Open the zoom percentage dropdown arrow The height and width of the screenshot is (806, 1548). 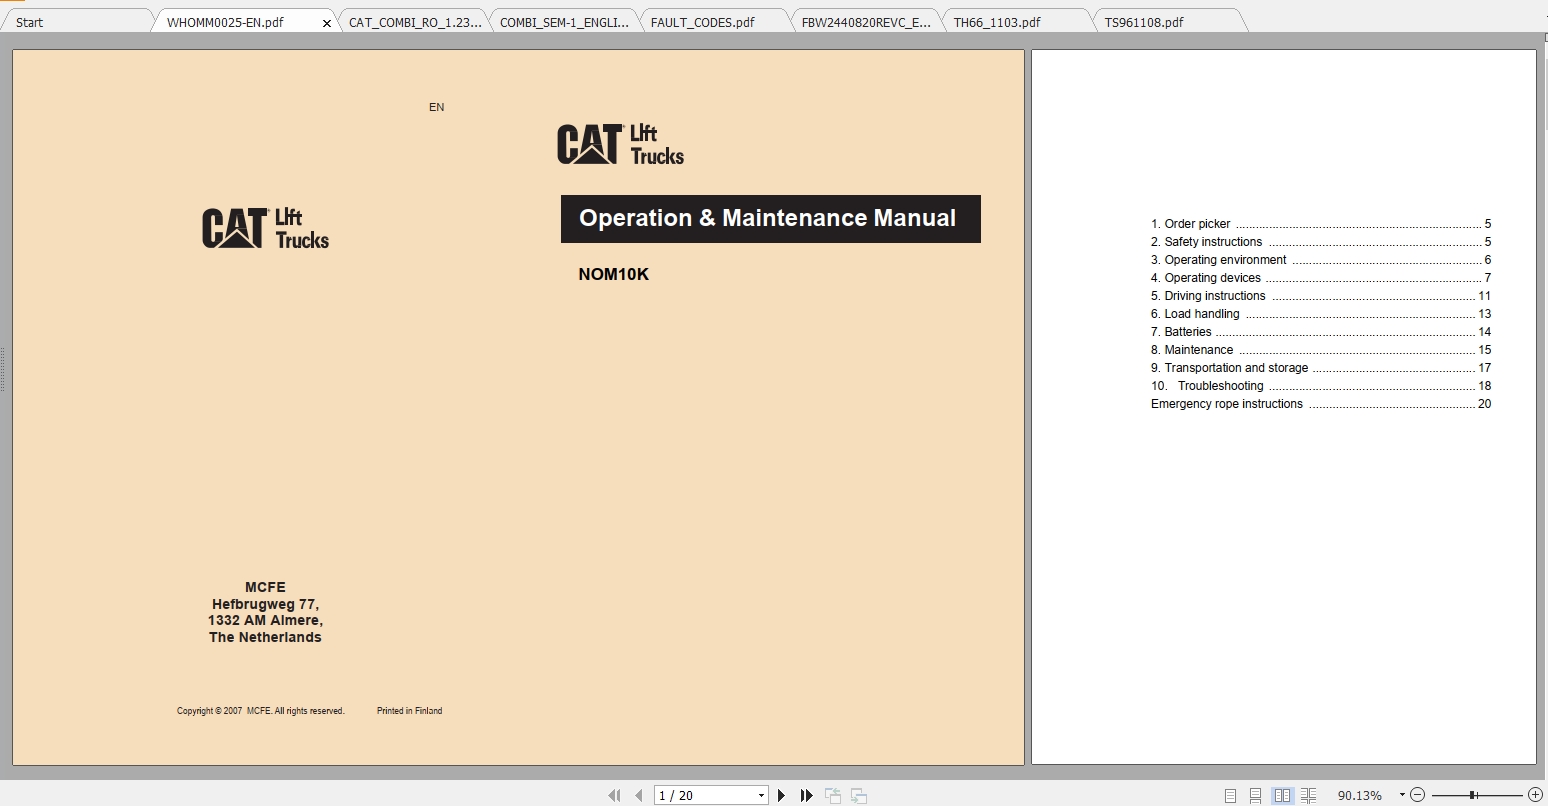pyautogui.click(x=1402, y=795)
